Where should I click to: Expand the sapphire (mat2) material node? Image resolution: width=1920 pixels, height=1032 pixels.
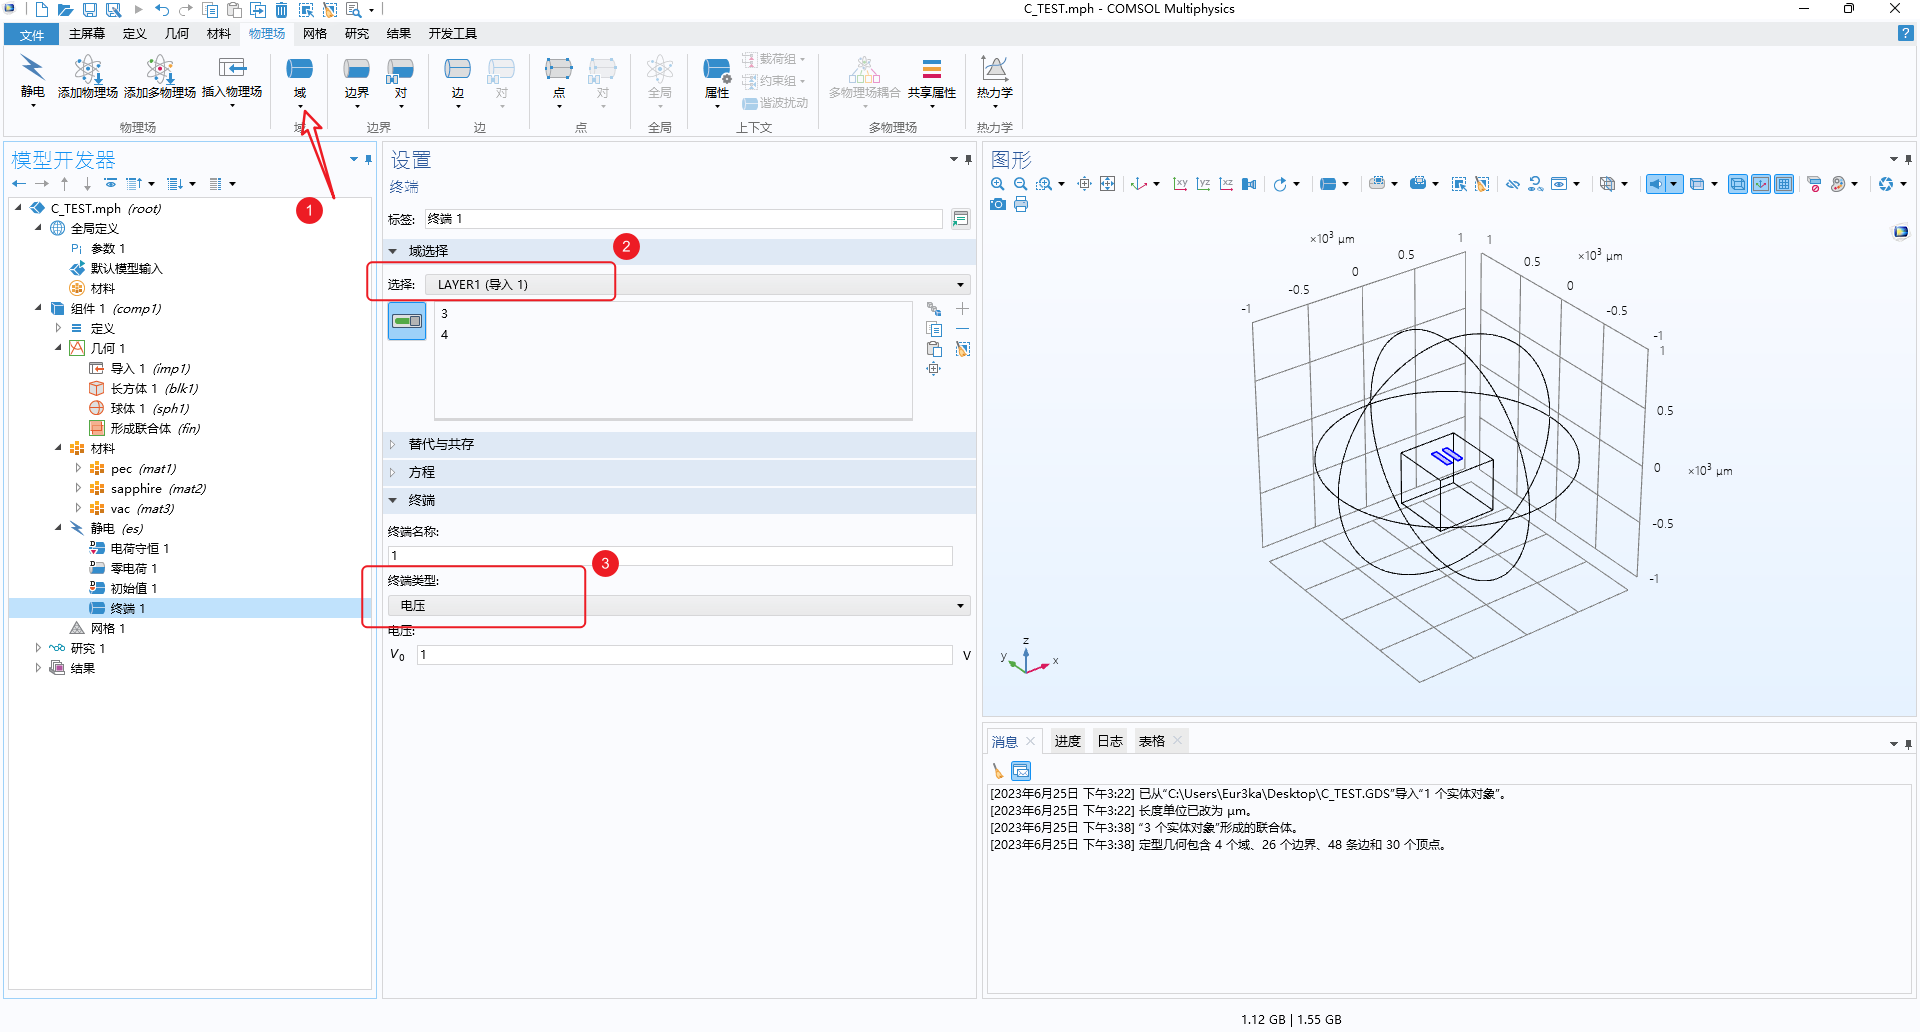pos(78,488)
